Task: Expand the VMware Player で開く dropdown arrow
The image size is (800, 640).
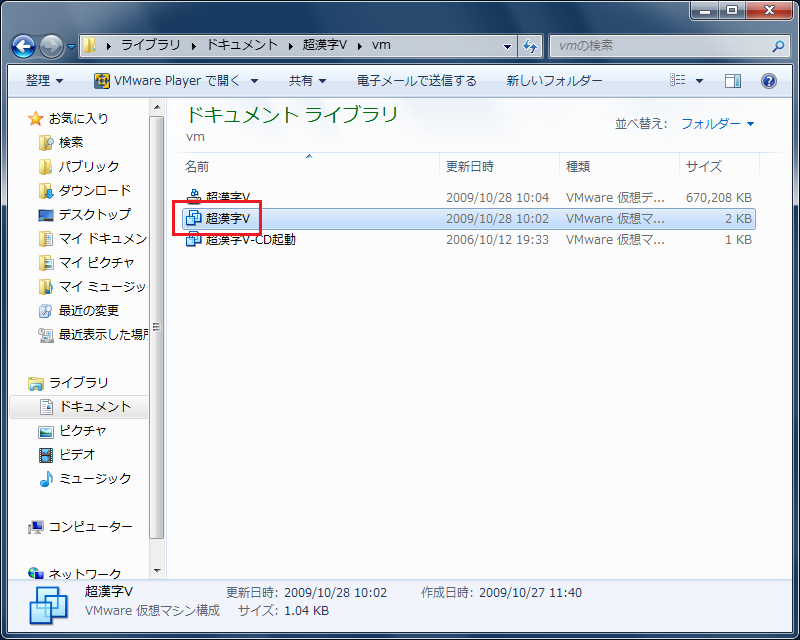Action: point(254,81)
